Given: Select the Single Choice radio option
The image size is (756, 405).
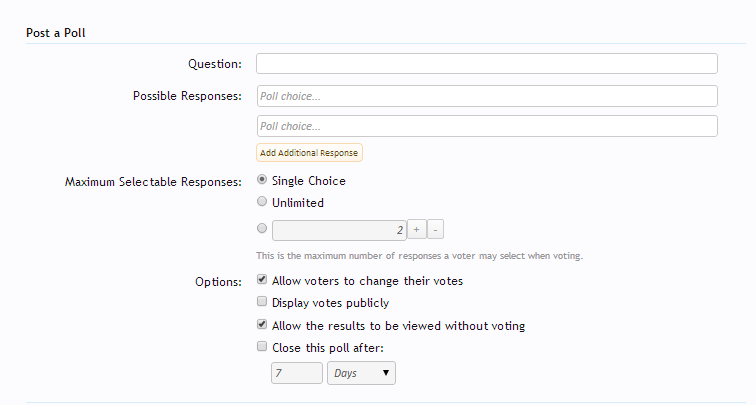Looking at the screenshot, I should (263, 181).
